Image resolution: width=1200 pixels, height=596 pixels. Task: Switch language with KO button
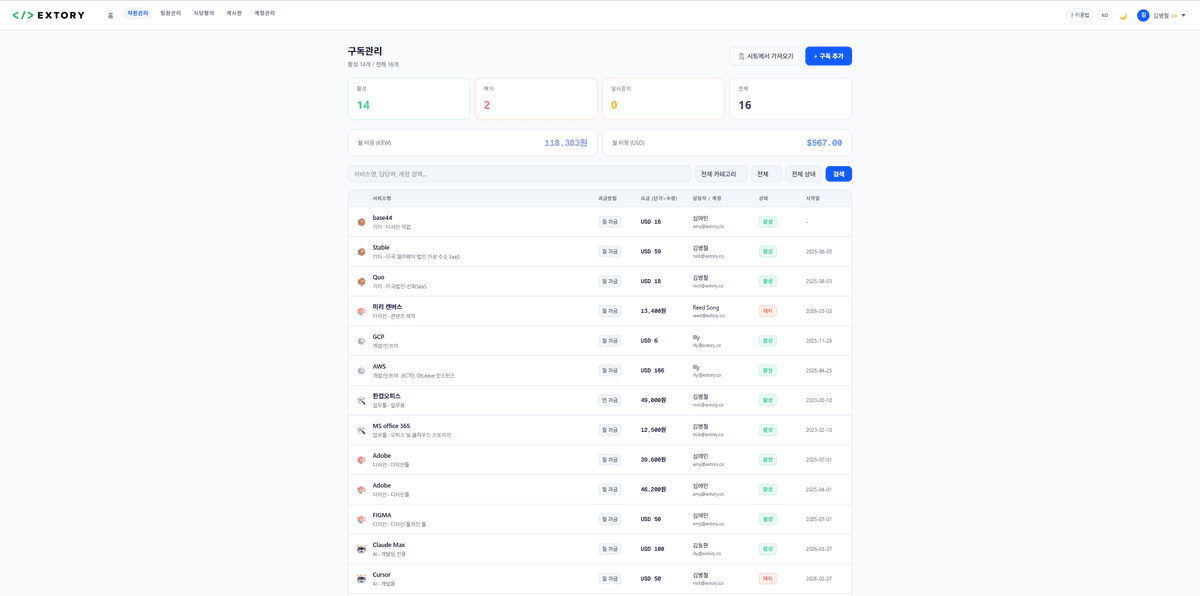(1104, 15)
